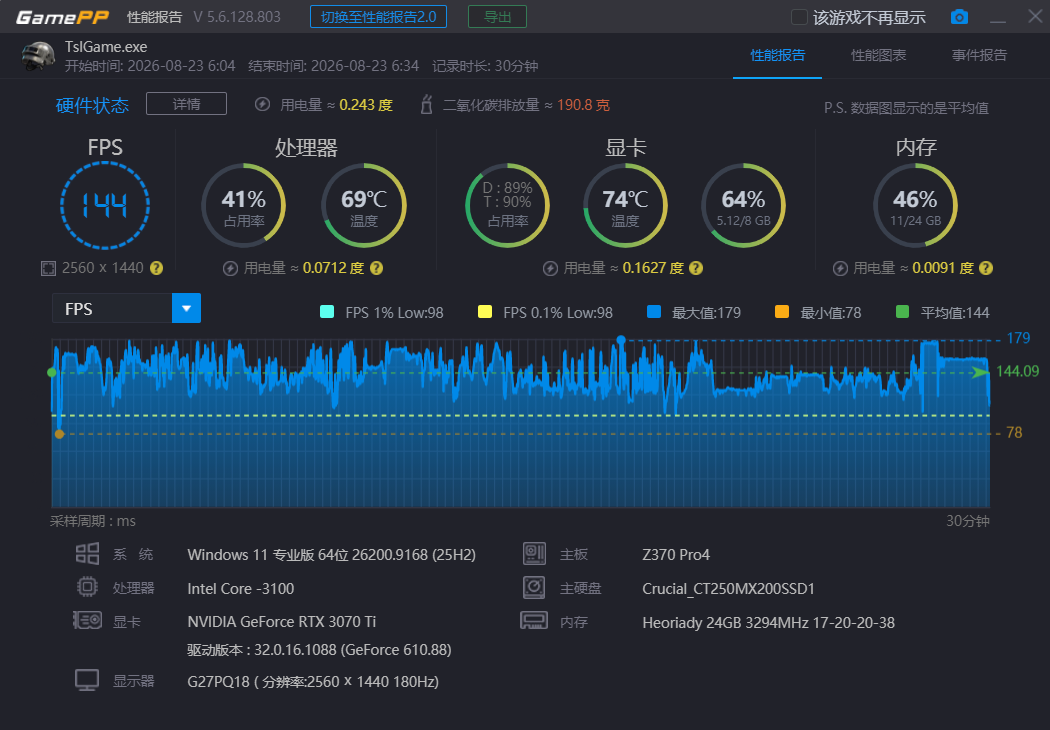Click the blue max value marker on chart
This screenshot has width=1050, height=730.
621,340
